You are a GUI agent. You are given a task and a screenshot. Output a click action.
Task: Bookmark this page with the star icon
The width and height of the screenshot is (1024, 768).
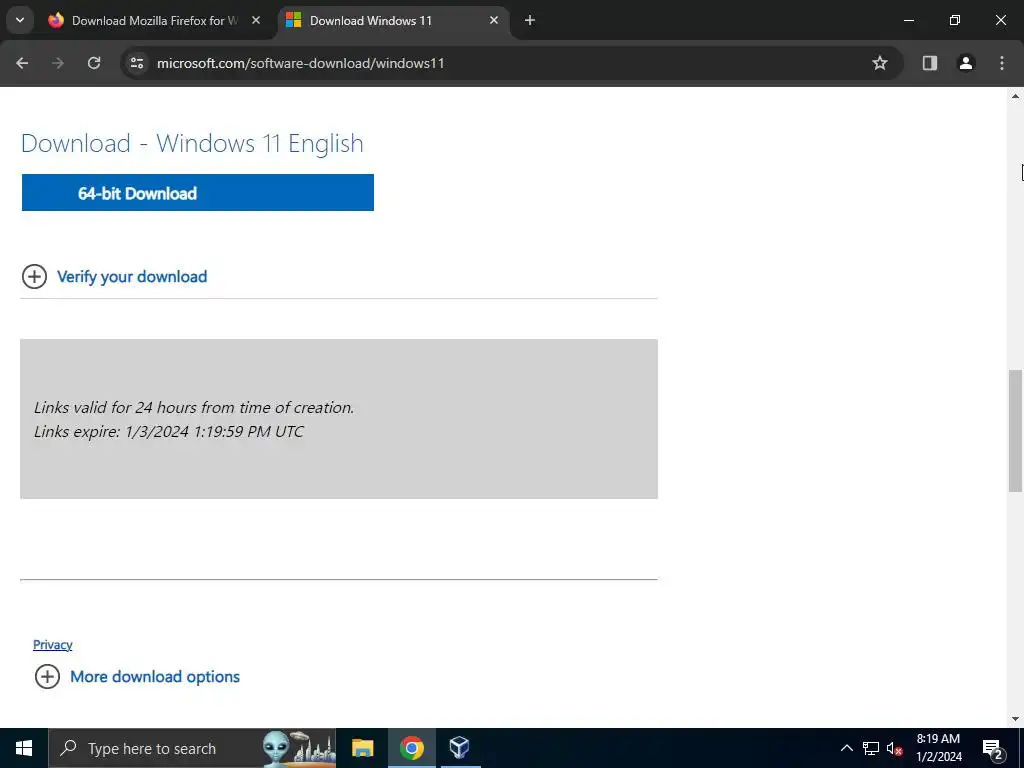pyautogui.click(x=880, y=63)
